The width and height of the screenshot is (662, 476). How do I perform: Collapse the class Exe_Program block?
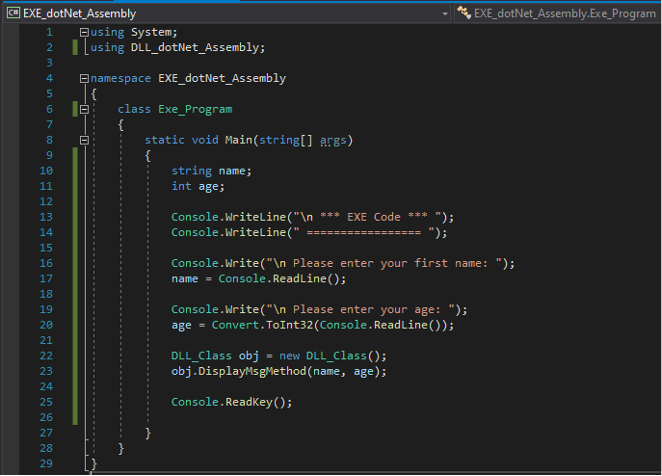point(84,109)
